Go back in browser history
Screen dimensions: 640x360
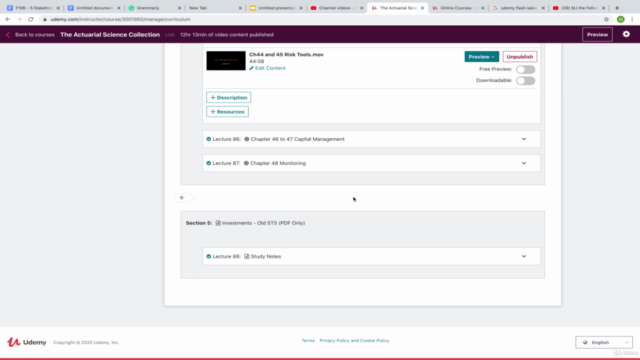pyautogui.click(x=8, y=19)
